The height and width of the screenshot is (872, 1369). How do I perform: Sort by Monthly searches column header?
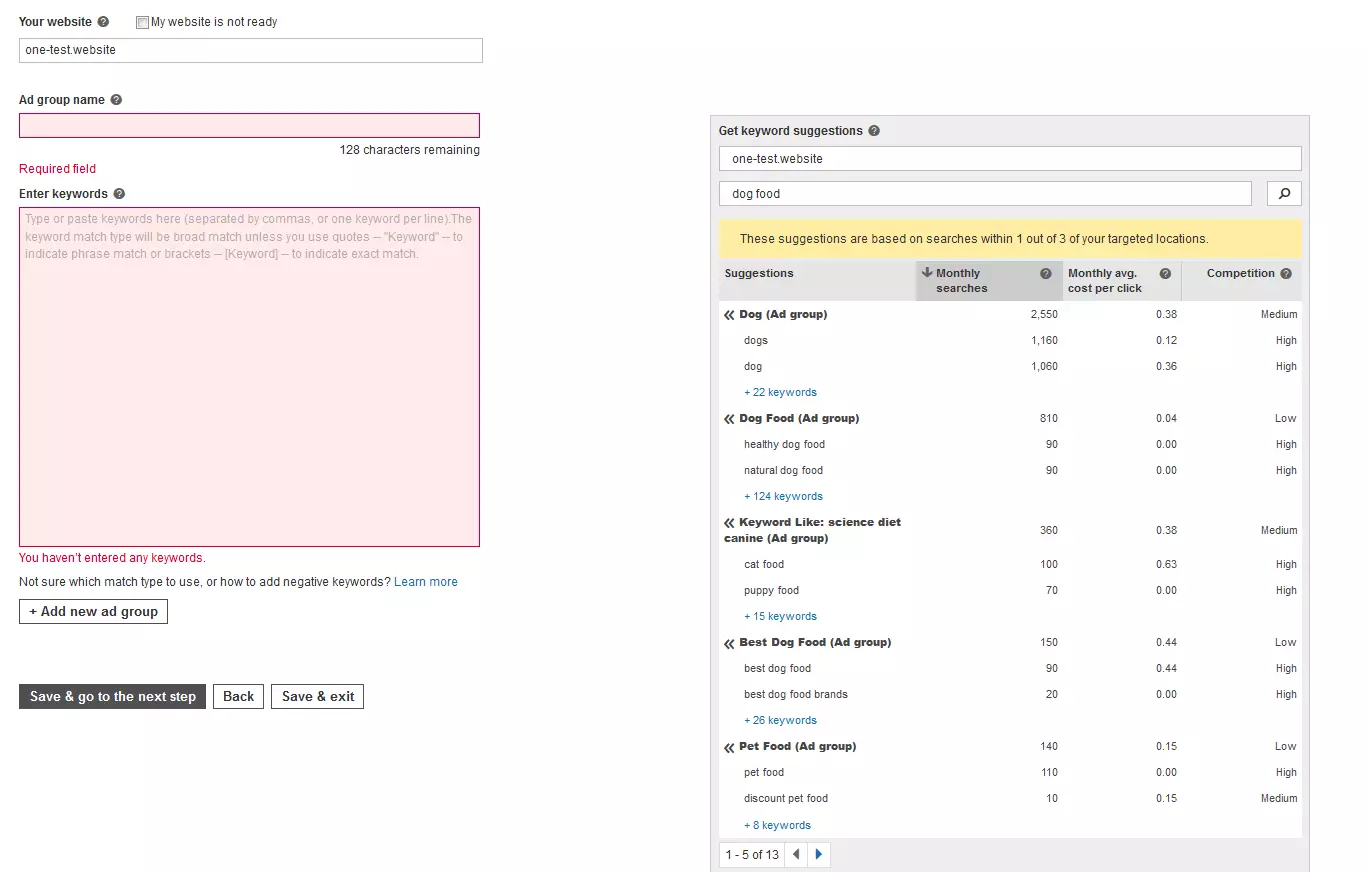[960, 281]
